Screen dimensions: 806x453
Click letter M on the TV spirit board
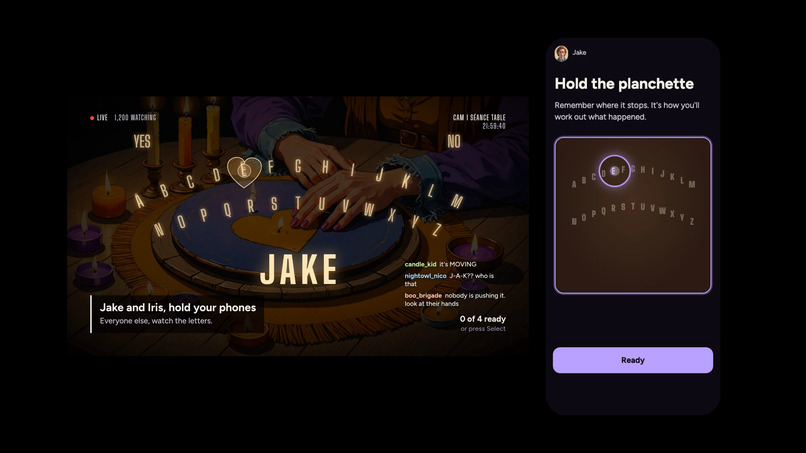point(456,201)
